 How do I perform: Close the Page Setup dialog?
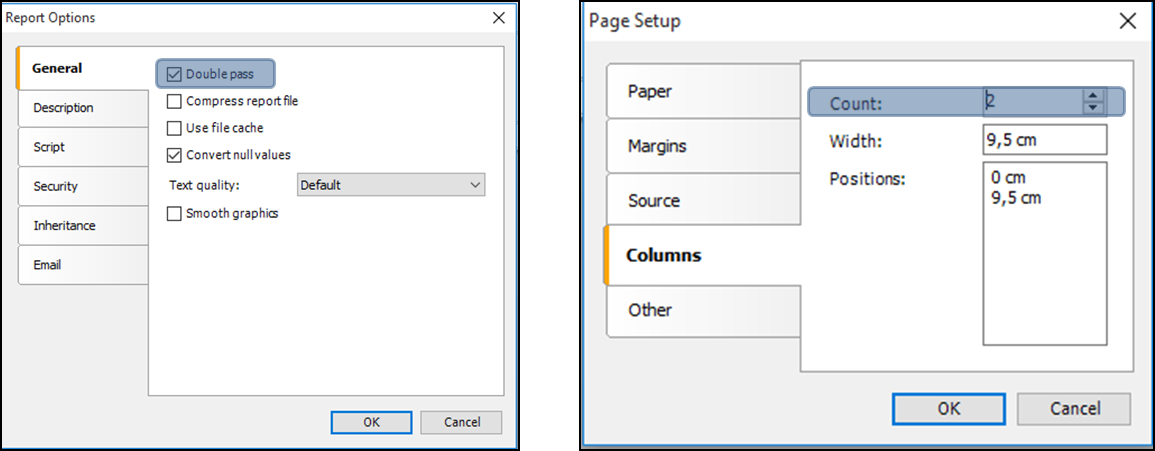tap(1128, 21)
